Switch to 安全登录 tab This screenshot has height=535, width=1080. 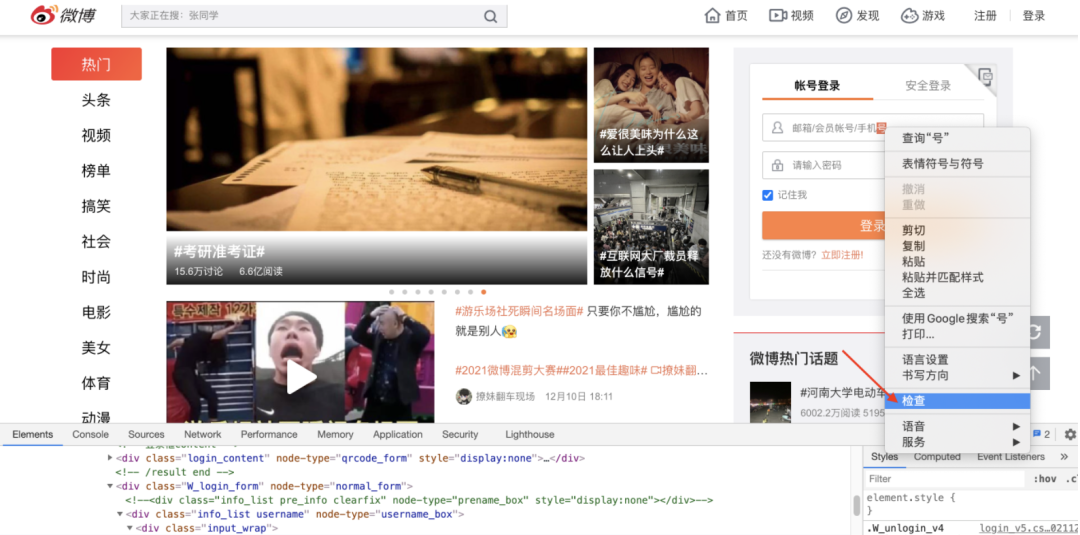928,86
